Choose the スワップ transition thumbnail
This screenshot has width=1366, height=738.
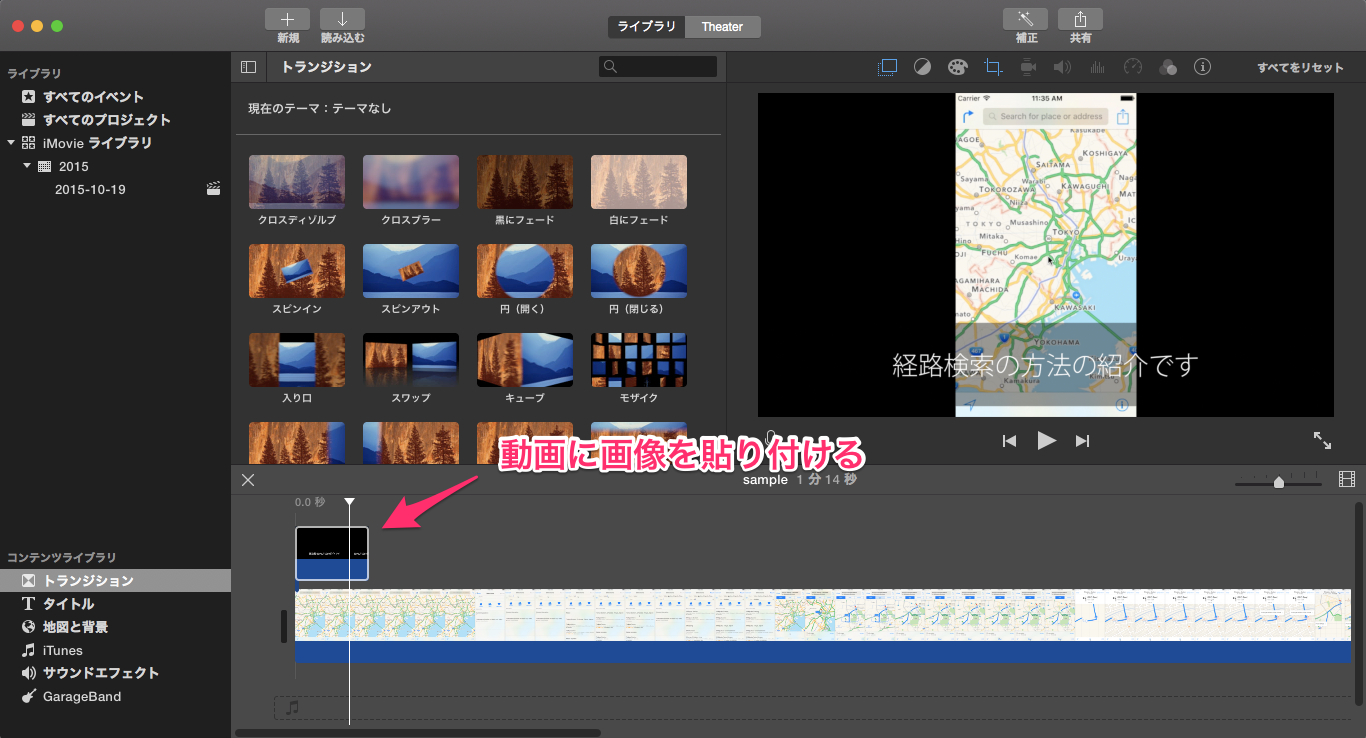(x=411, y=360)
